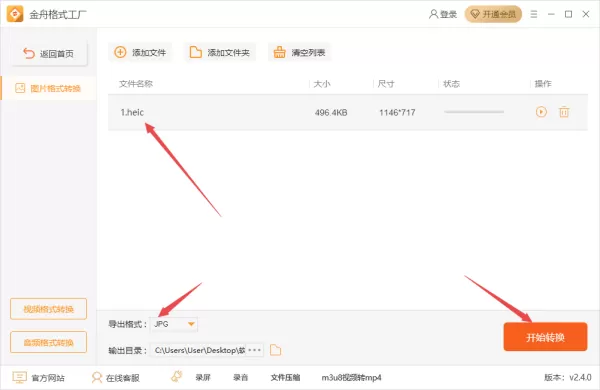Image resolution: width=600 pixels, height=390 pixels.
Task: Open 在线客服 online support
Action: [x=116, y=378]
